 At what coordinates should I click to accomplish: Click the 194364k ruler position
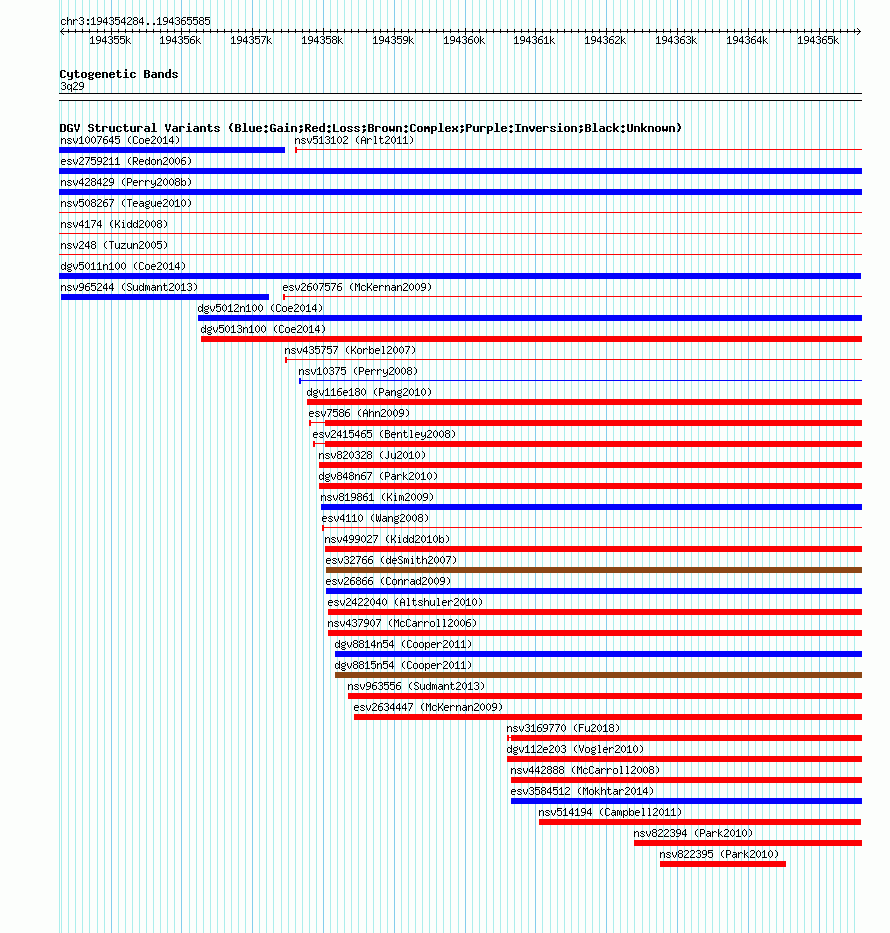pos(747,40)
